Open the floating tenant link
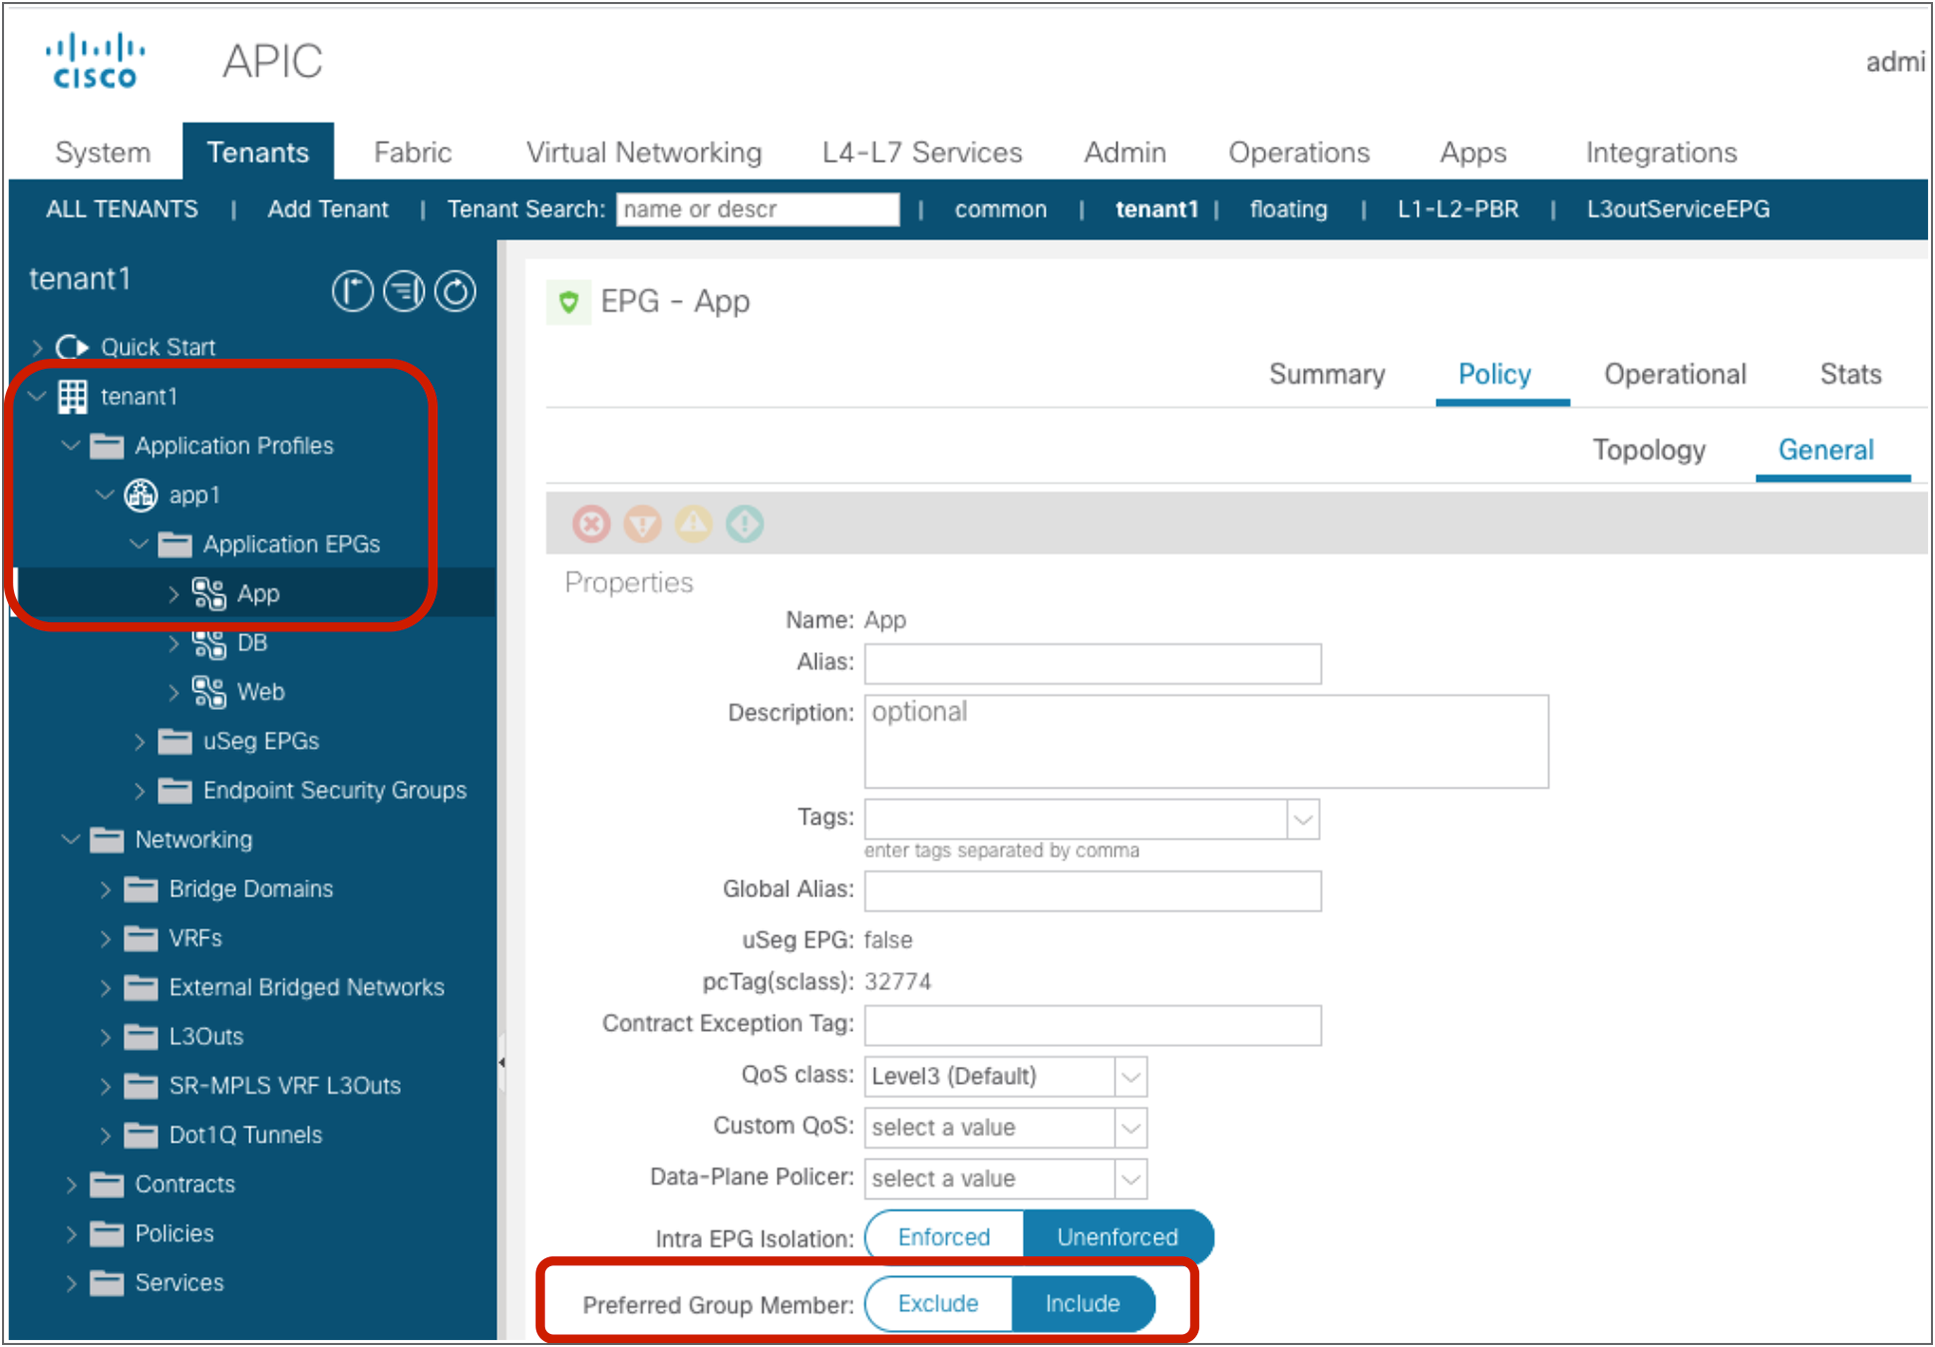The height and width of the screenshot is (1347, 1935). click(1288, 209)
